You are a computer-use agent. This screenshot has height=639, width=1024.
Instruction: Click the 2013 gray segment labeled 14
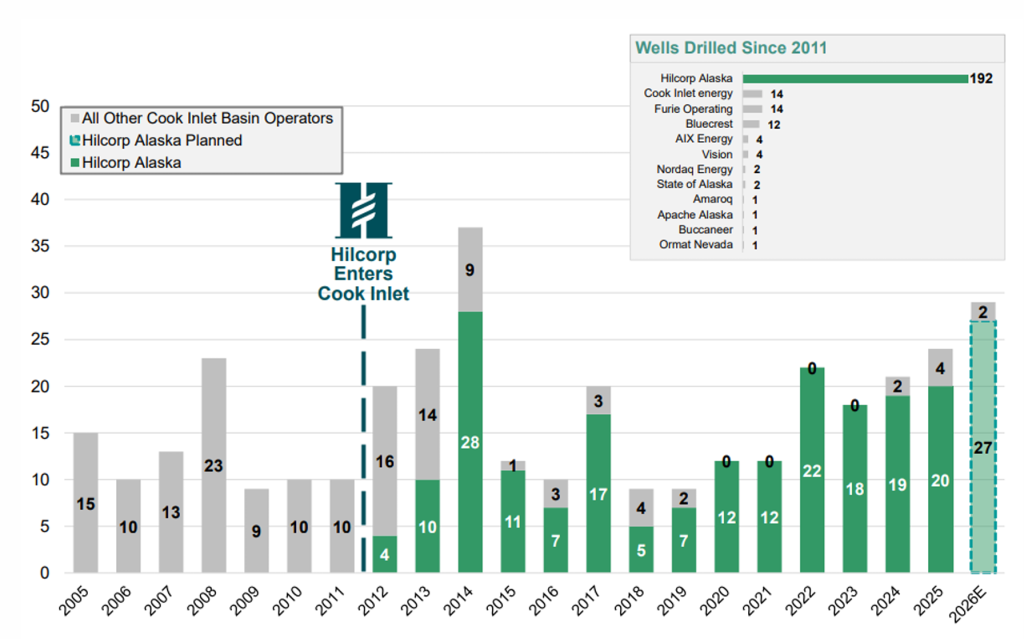click(428, 414)
